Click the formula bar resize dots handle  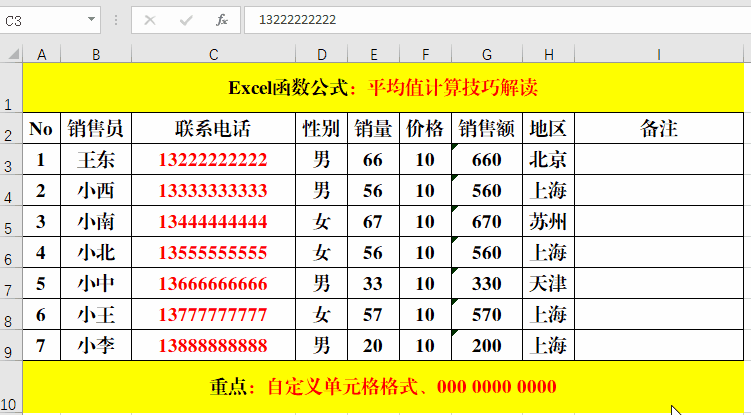coord(116,20)
